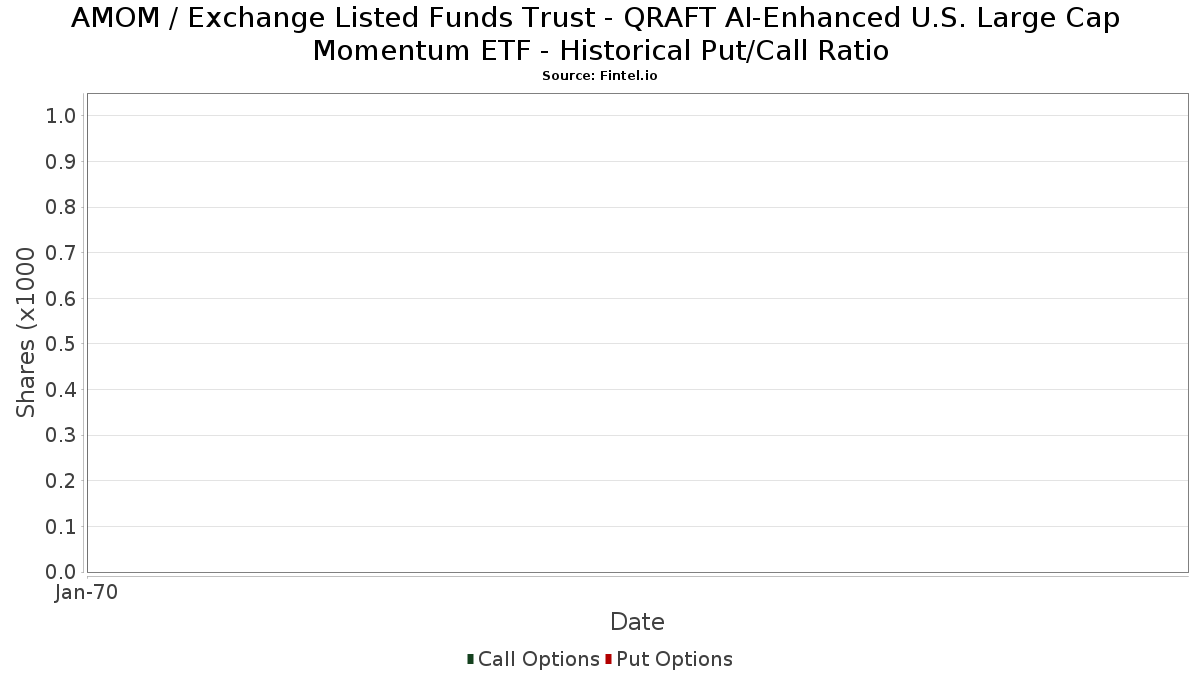Click the 0.3 y-axis tick label

tap(61, 435)
